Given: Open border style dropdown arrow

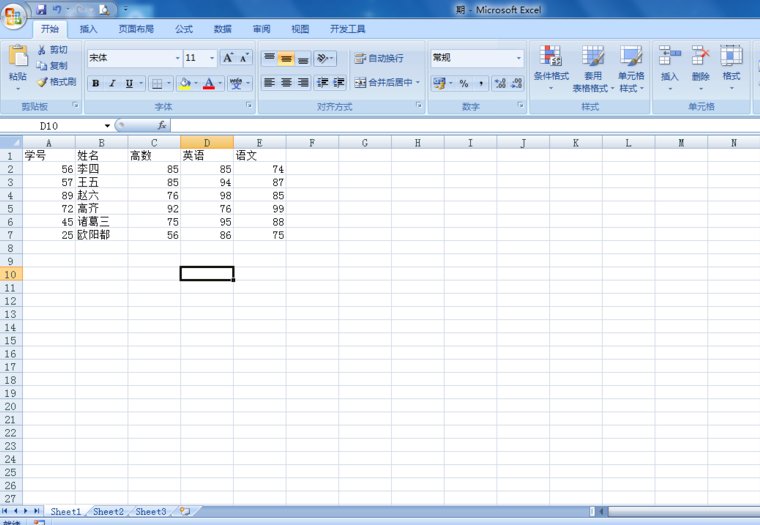Looking at the screenshot, I should pos(169,83).
